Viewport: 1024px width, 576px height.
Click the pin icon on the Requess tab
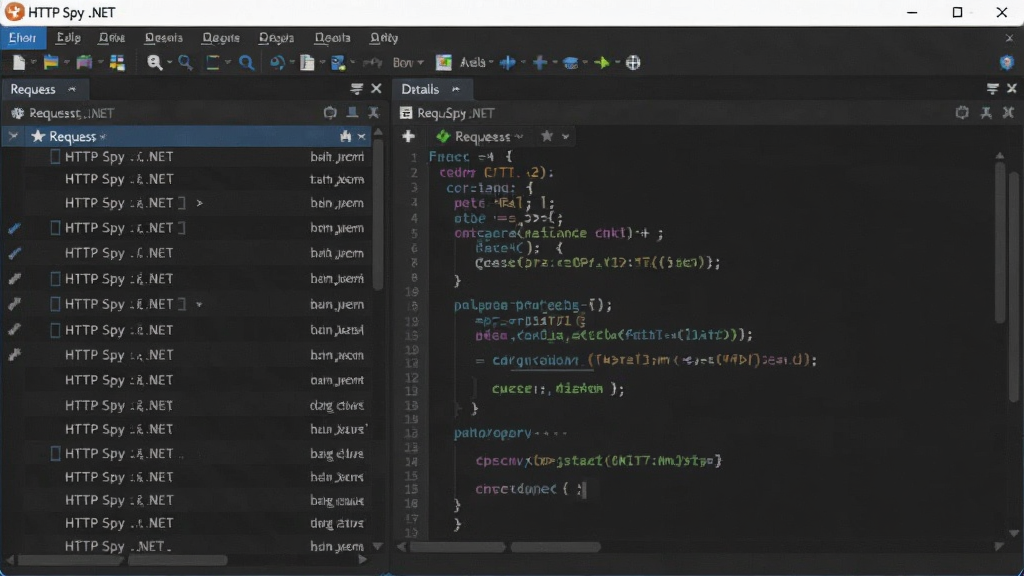point(72,89)
